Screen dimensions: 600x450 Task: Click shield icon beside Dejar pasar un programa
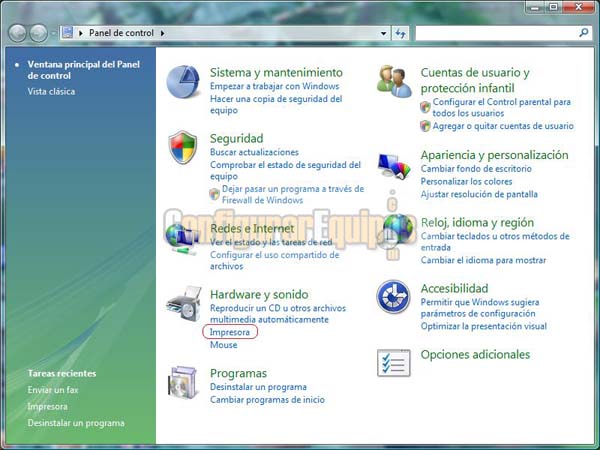[x=215, y=194]
